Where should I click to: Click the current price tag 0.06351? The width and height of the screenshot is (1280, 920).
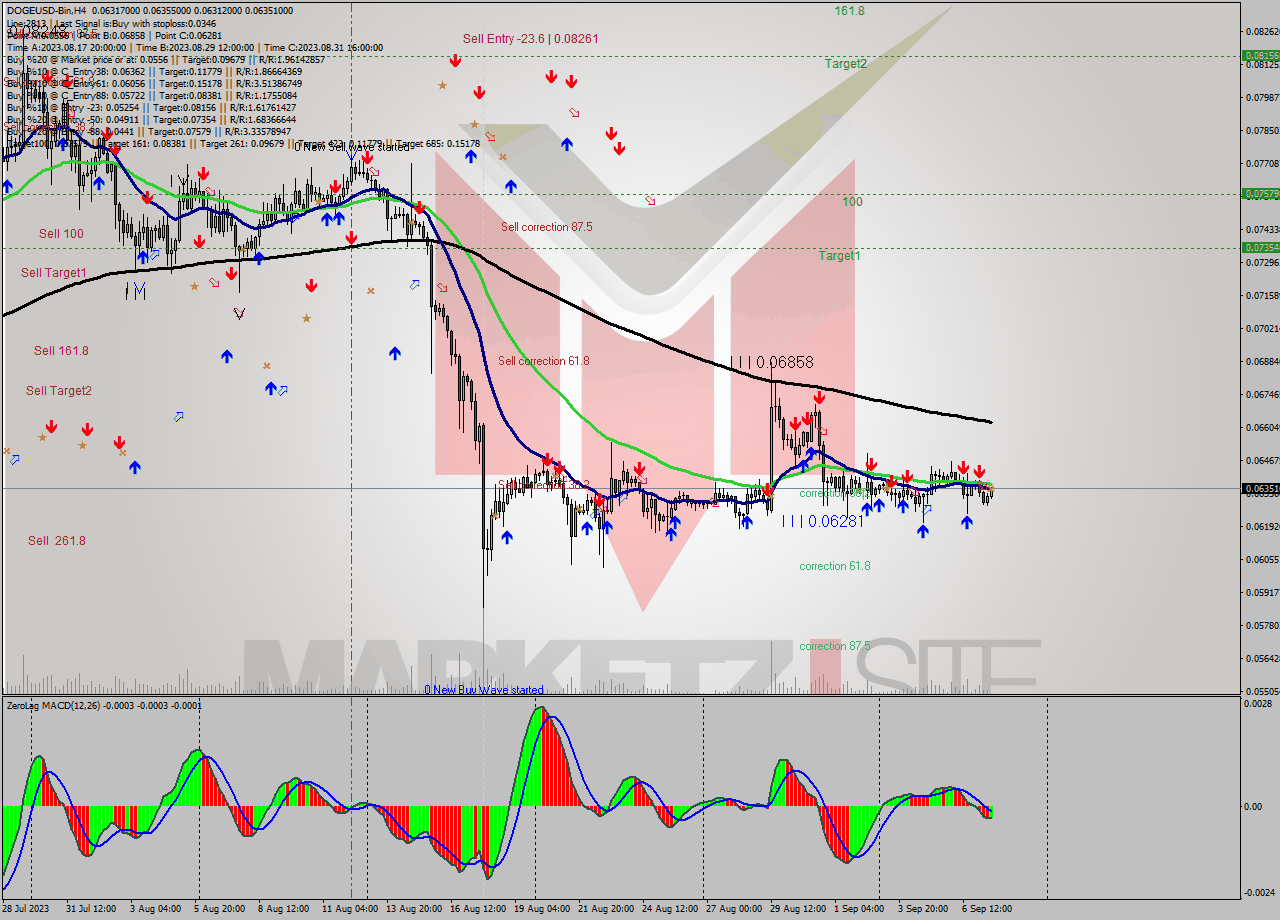point(1260,489)
